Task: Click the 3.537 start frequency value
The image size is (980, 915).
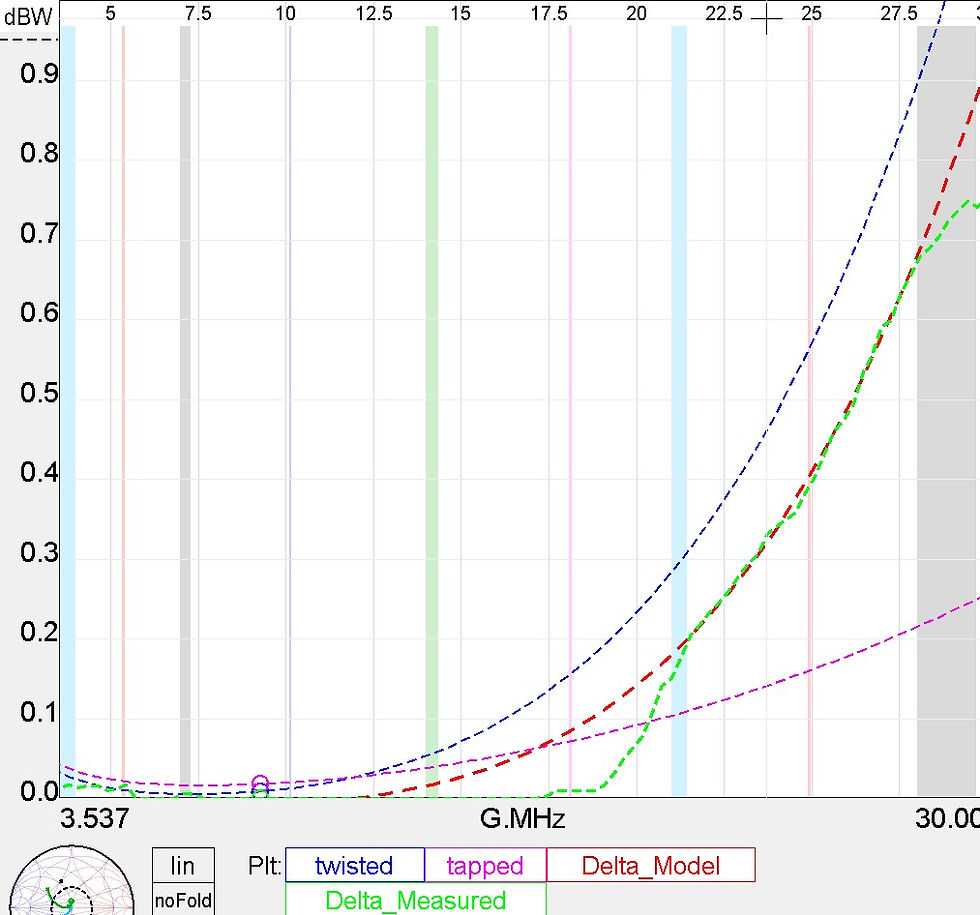Action: pos(94,818)
